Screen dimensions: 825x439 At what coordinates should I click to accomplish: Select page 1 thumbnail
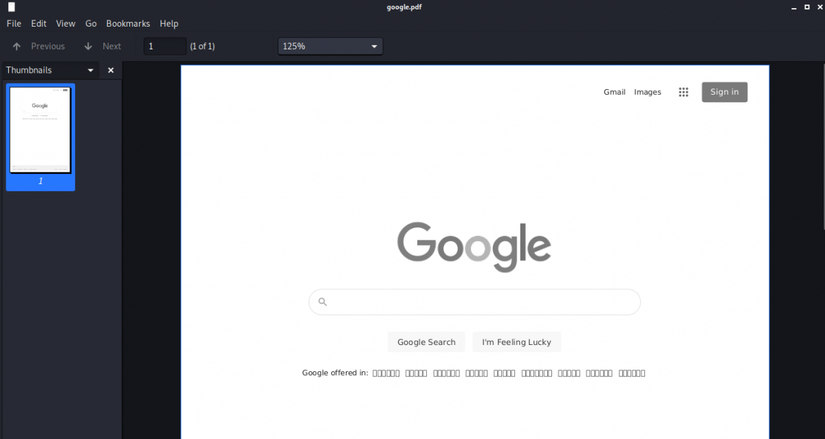(41, 137)
